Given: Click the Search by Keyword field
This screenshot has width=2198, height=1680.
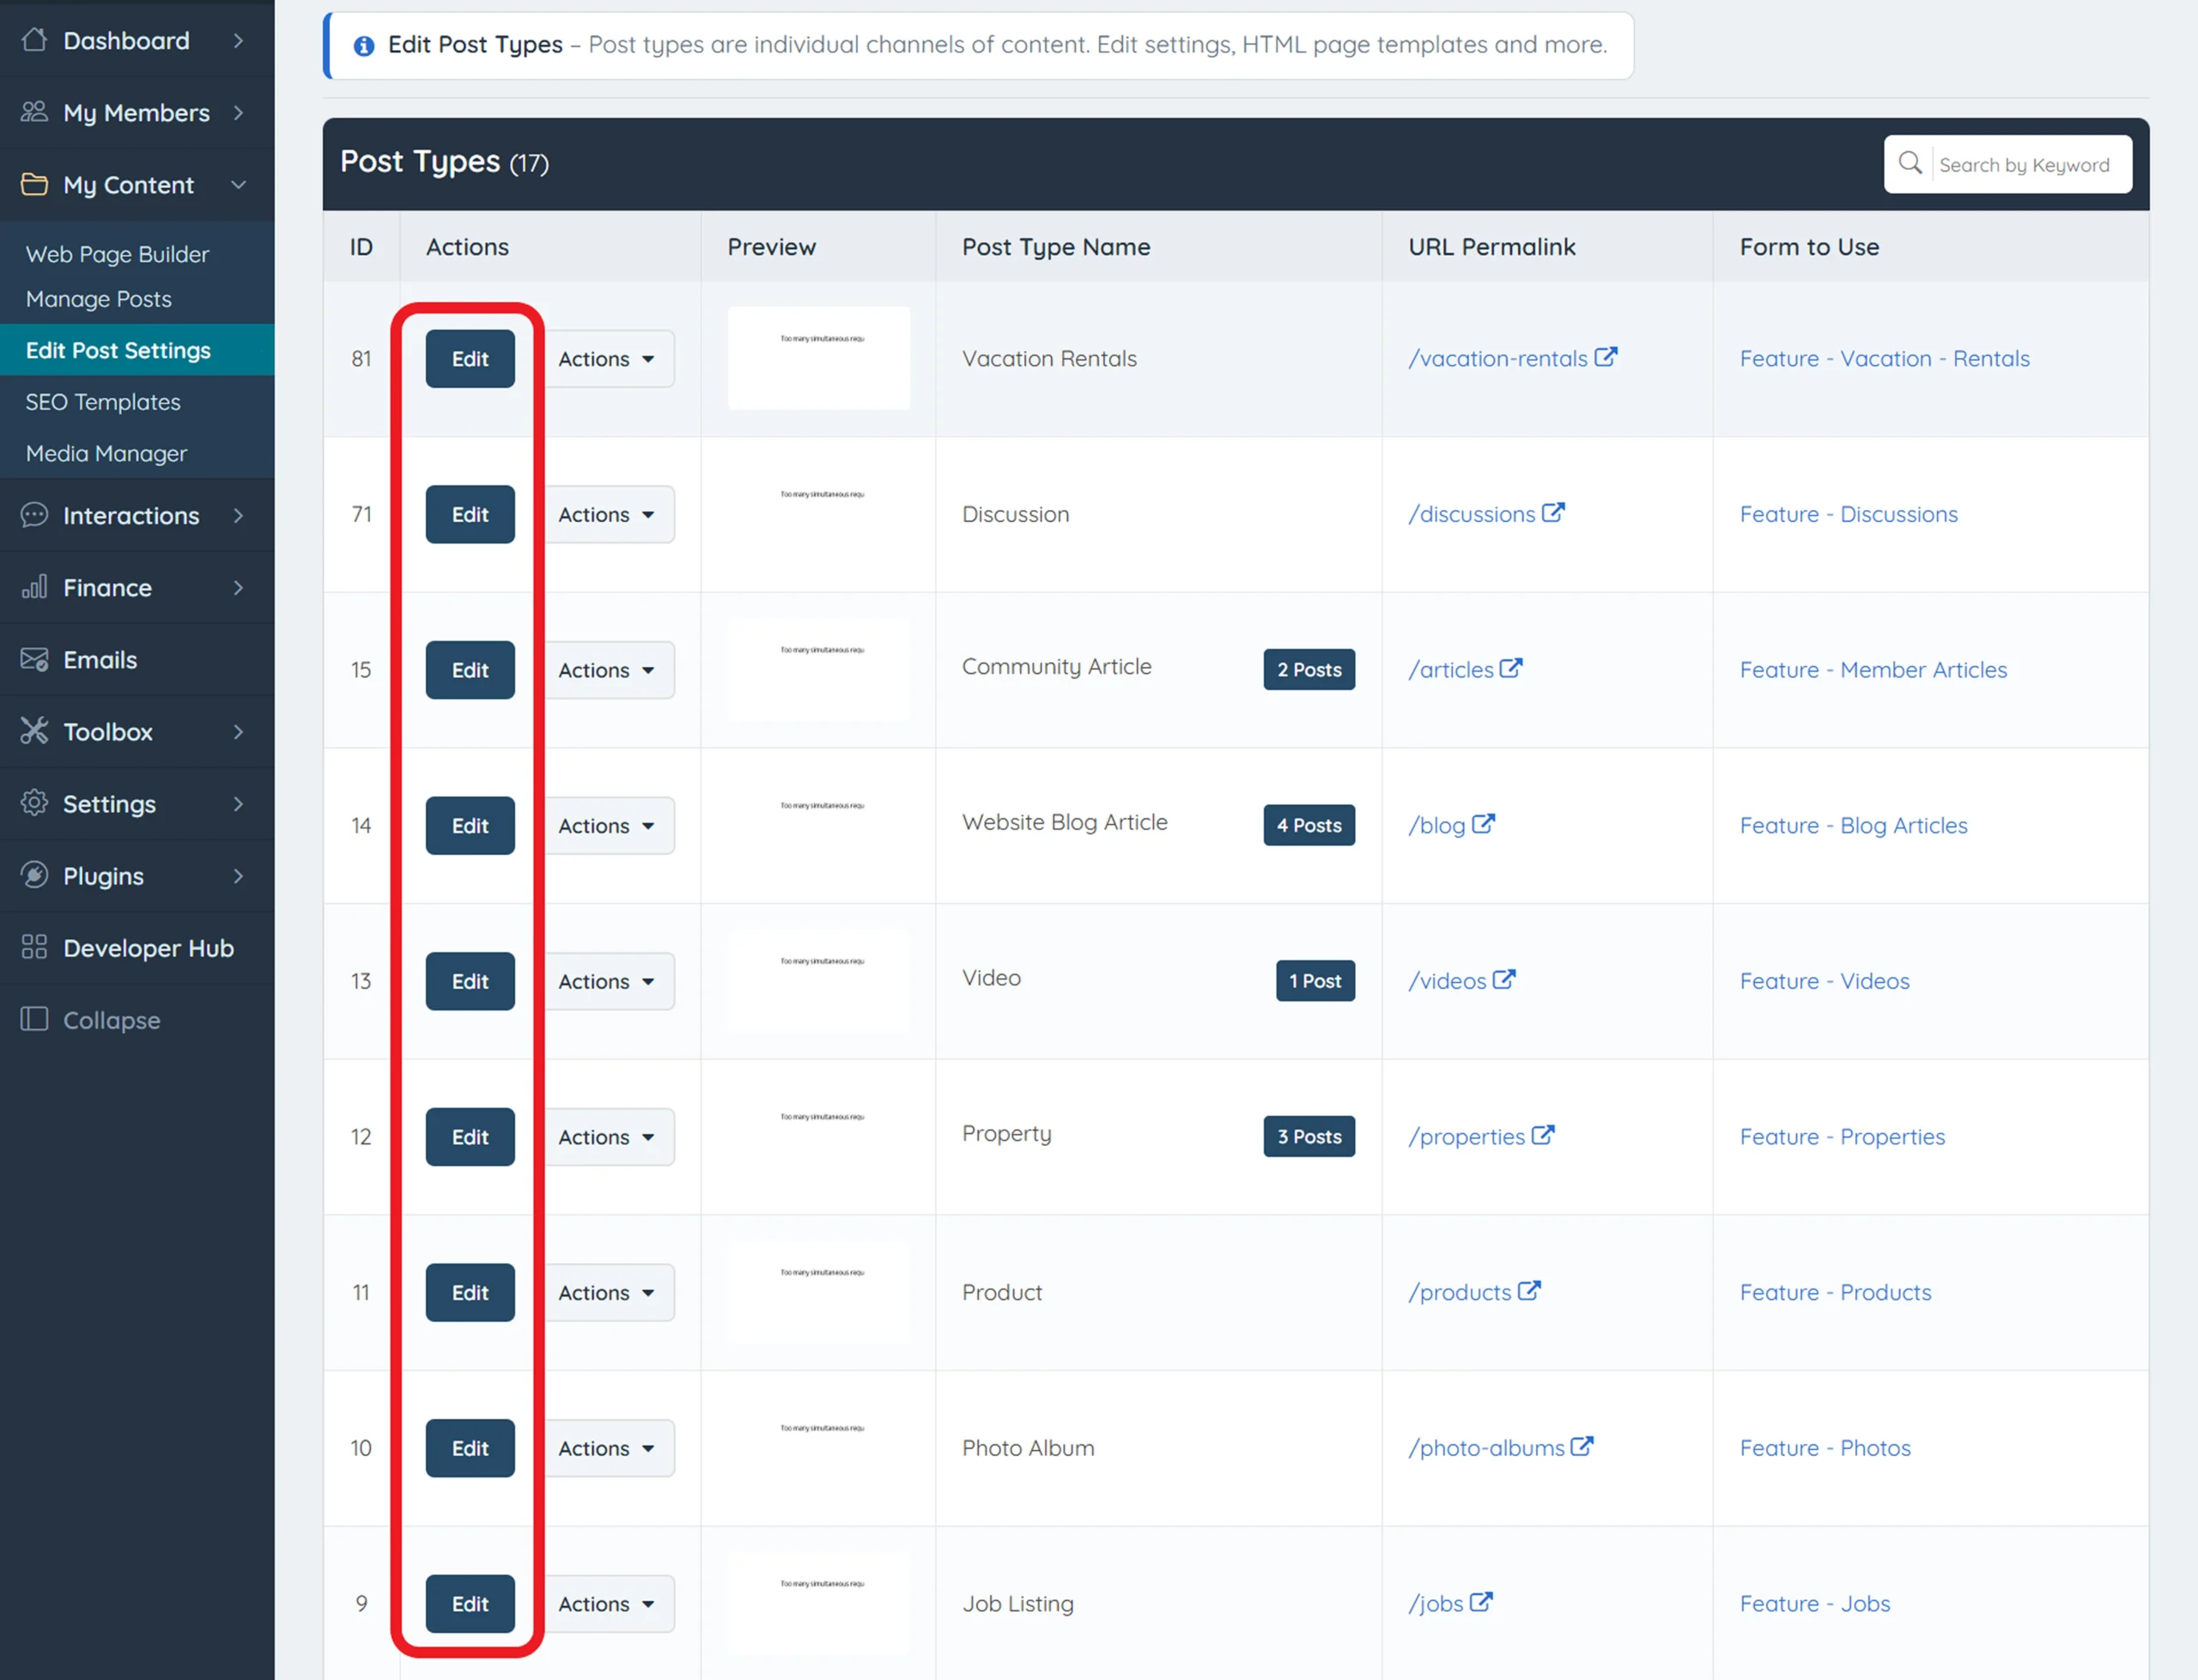Looking at the screenshot, I should tap(2024, 165).
